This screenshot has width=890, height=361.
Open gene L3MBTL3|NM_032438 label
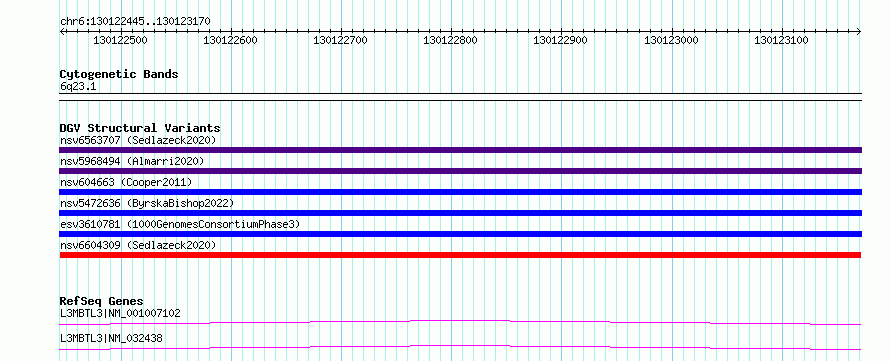[x=111, y=338]
